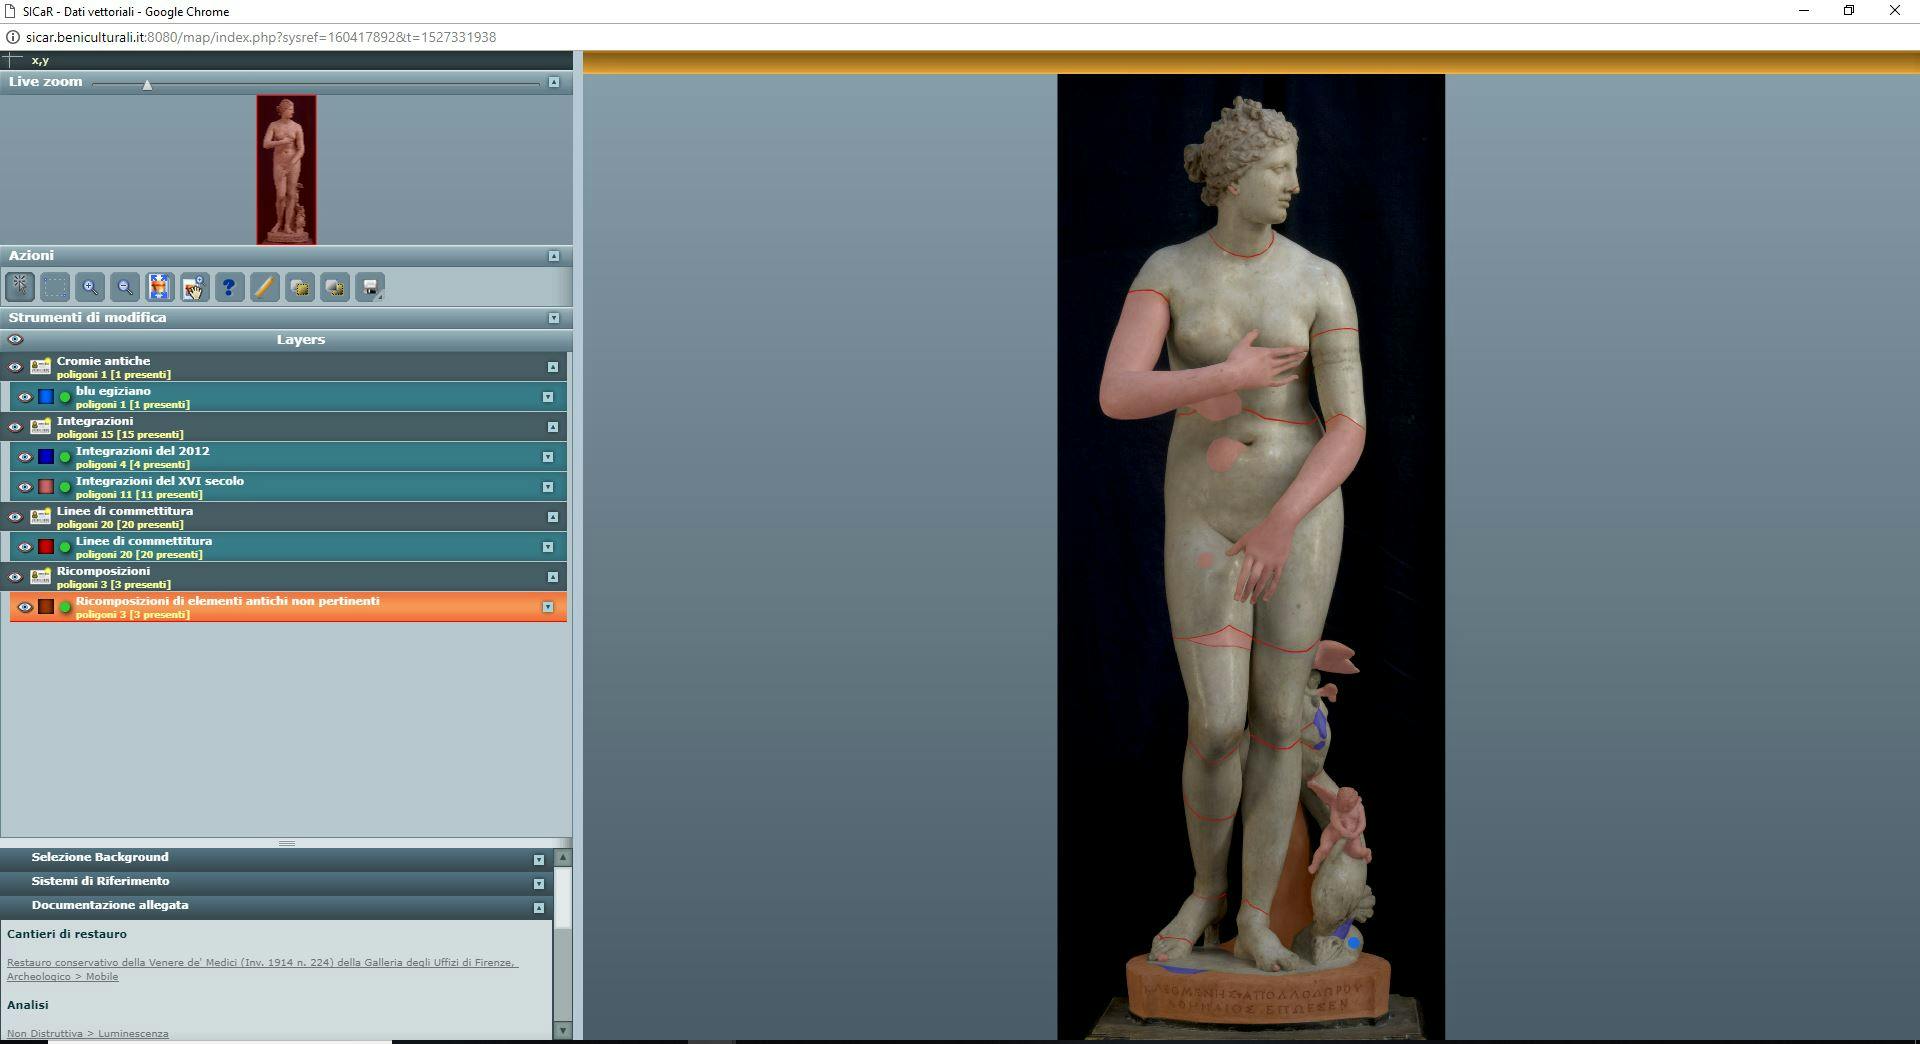The width and height of the screenshot is (1920, 1044).
Task: Collapse the Ricomposizioni group
Action: (552, 577)
